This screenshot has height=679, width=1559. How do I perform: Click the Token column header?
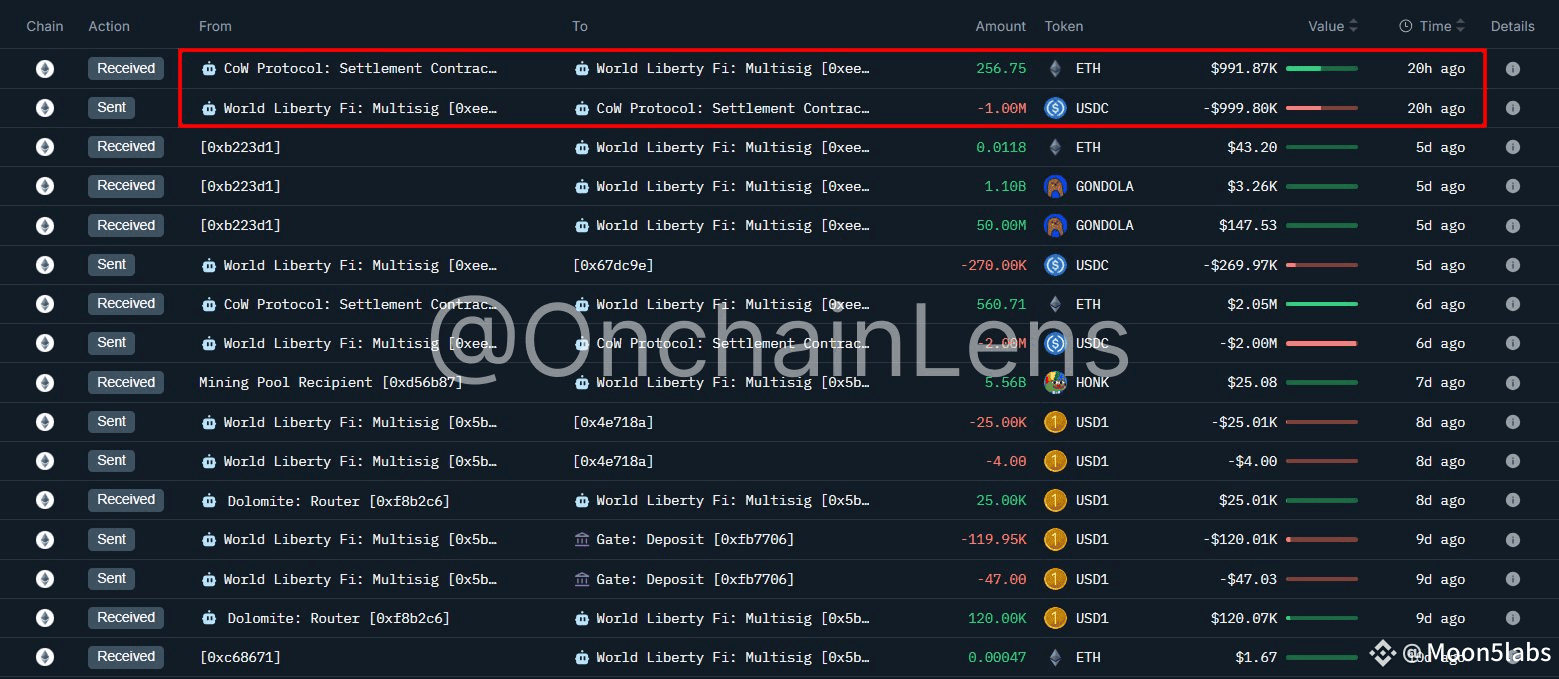pos(1064,26)
